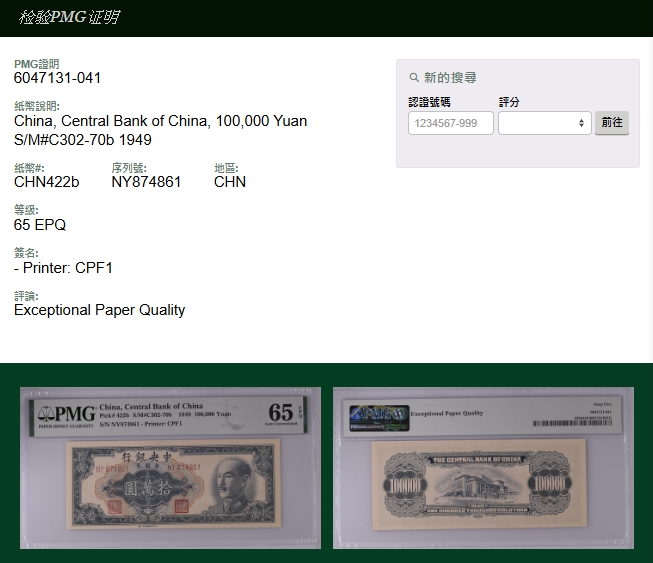Select the S/M#C302-70b 1949 catalog text
The image size is (653, 563).
[82, 140]
